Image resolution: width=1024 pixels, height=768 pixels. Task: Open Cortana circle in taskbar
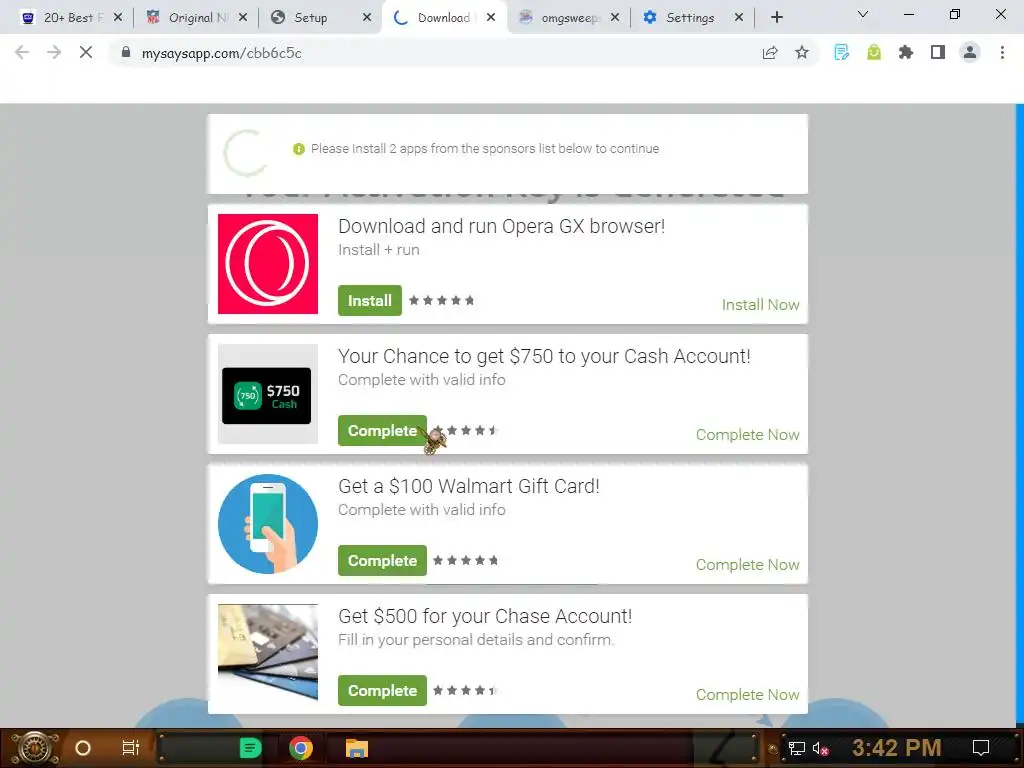83,748
